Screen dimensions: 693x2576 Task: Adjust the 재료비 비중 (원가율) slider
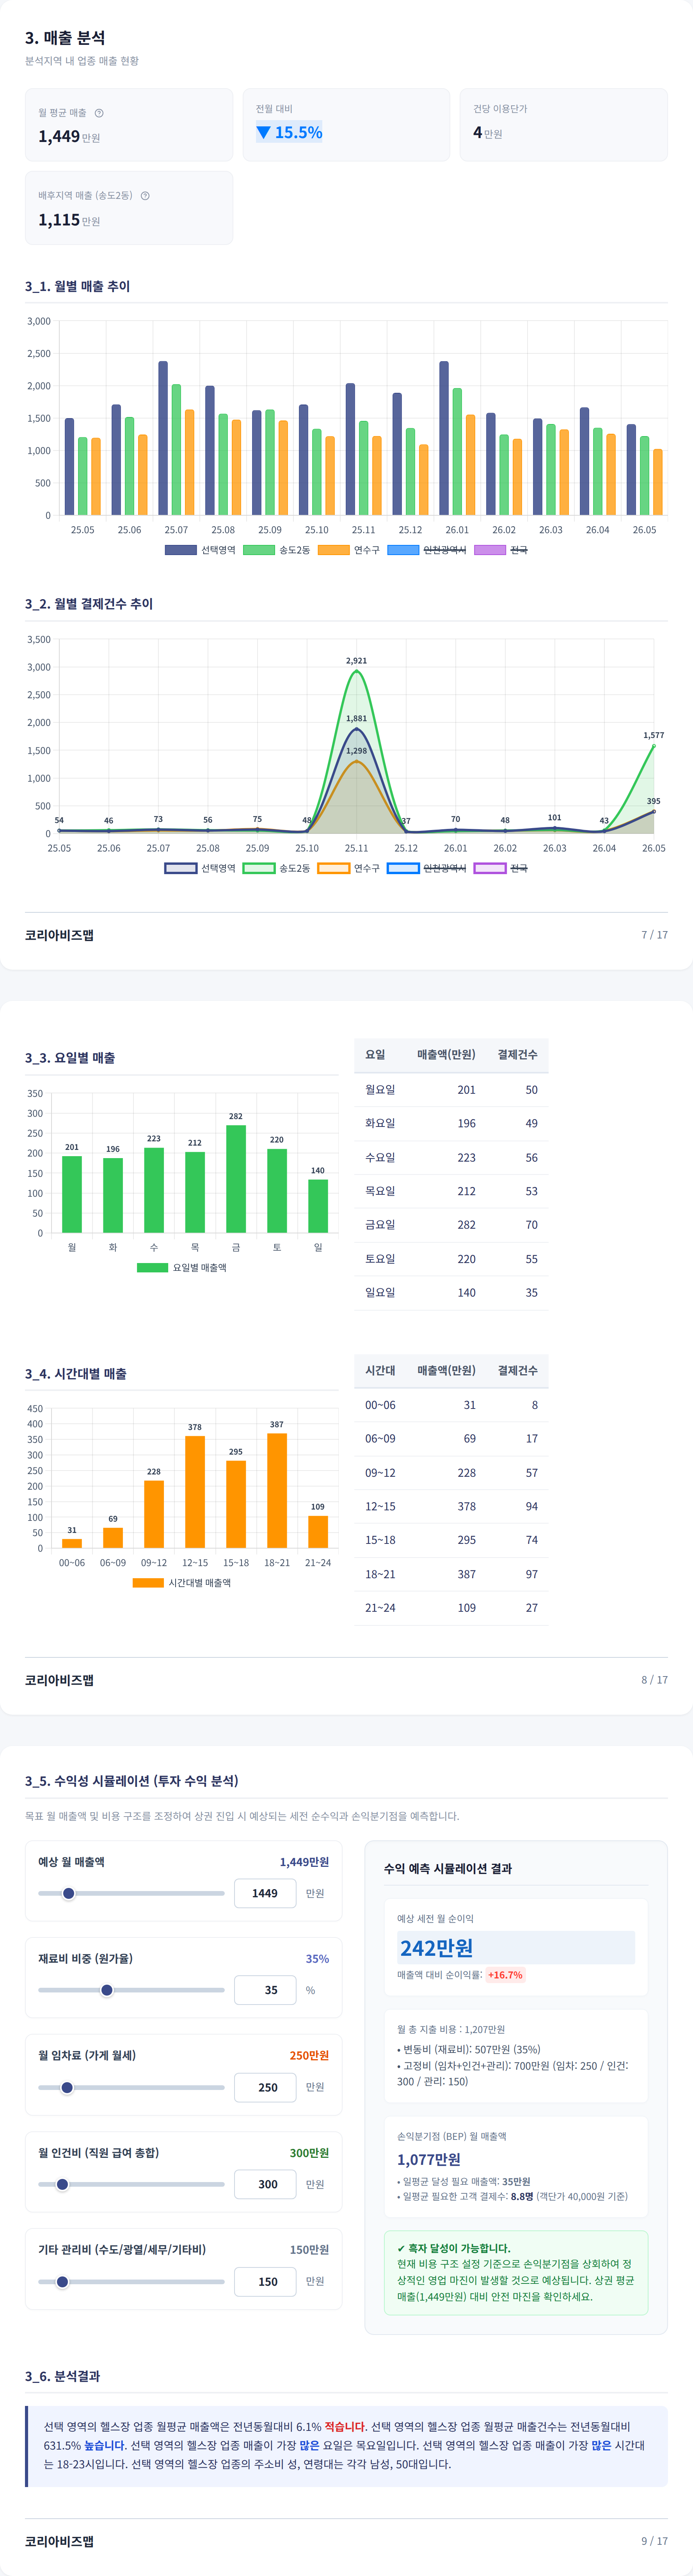click(131, 1990)
